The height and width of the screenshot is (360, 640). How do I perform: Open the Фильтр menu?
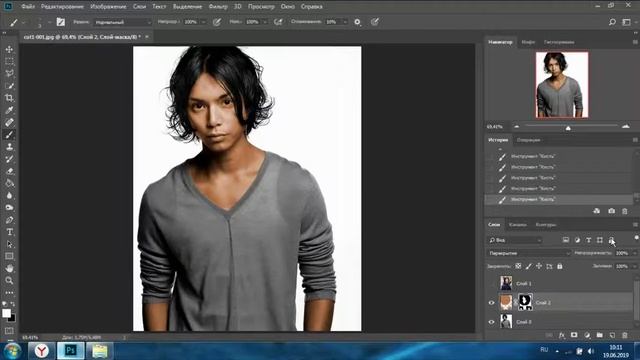[218, 7]
